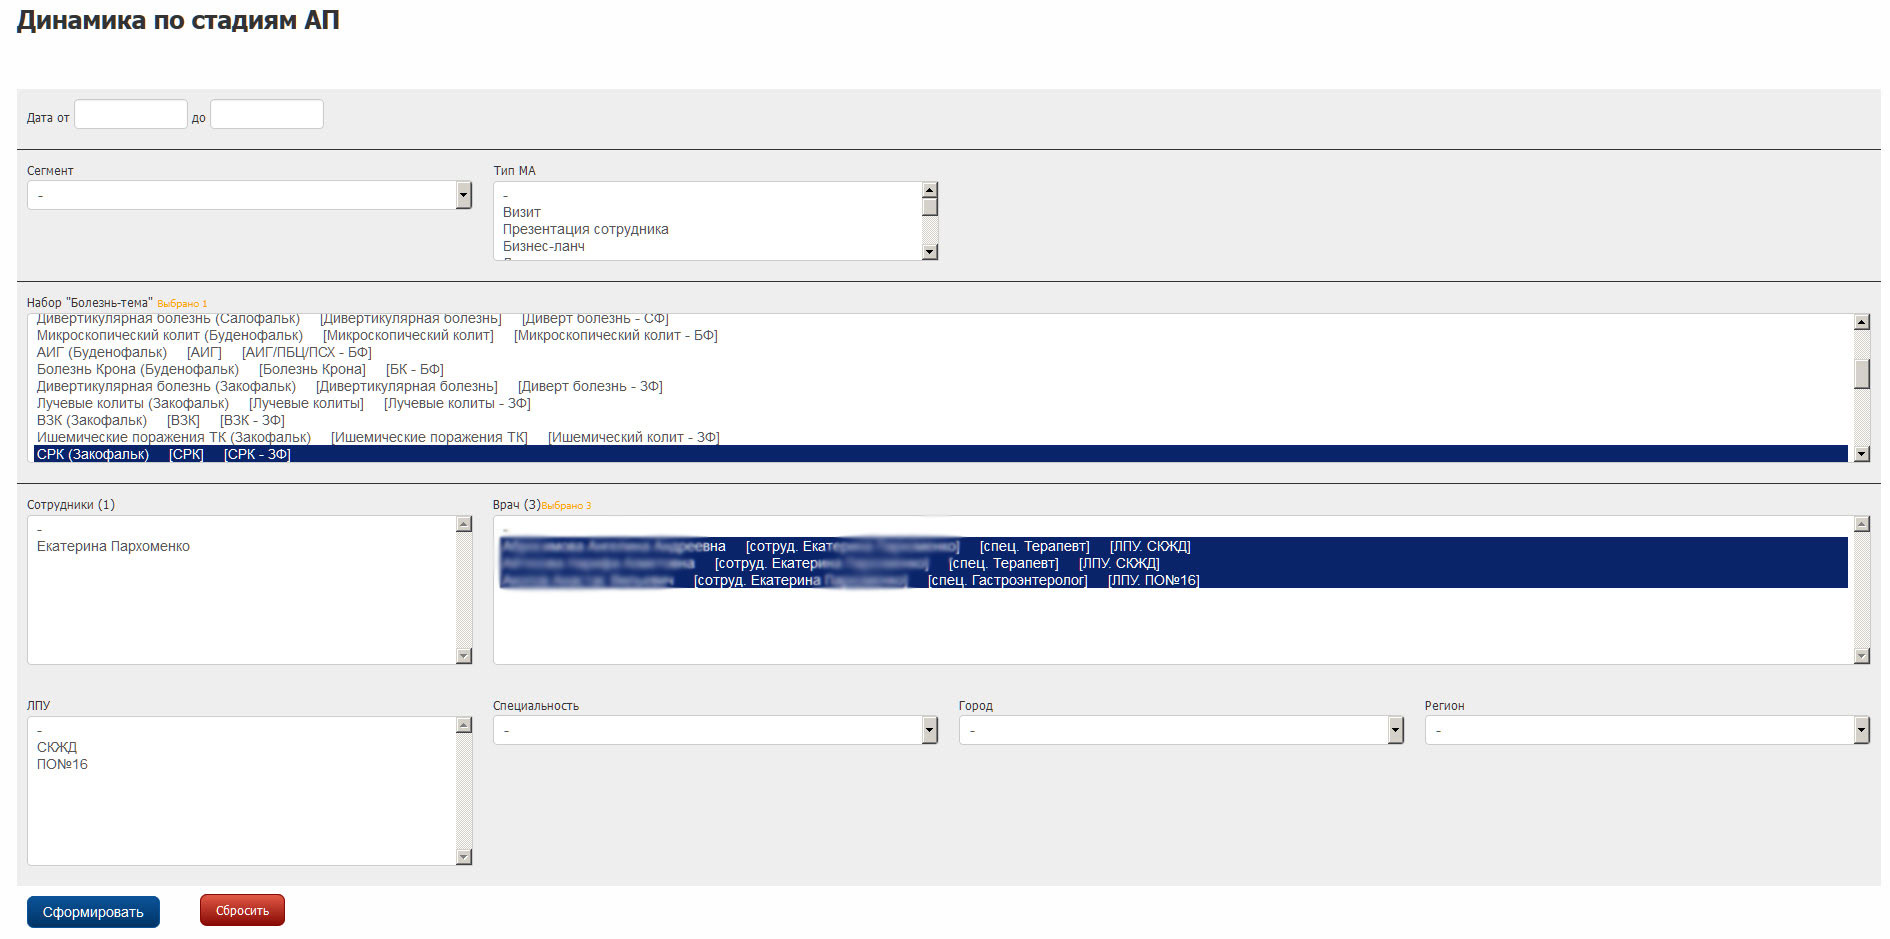Select ПО№16 in ЛПУ list
The height and width of the screenshot is (939, 1890).
(x=62, y=764)
